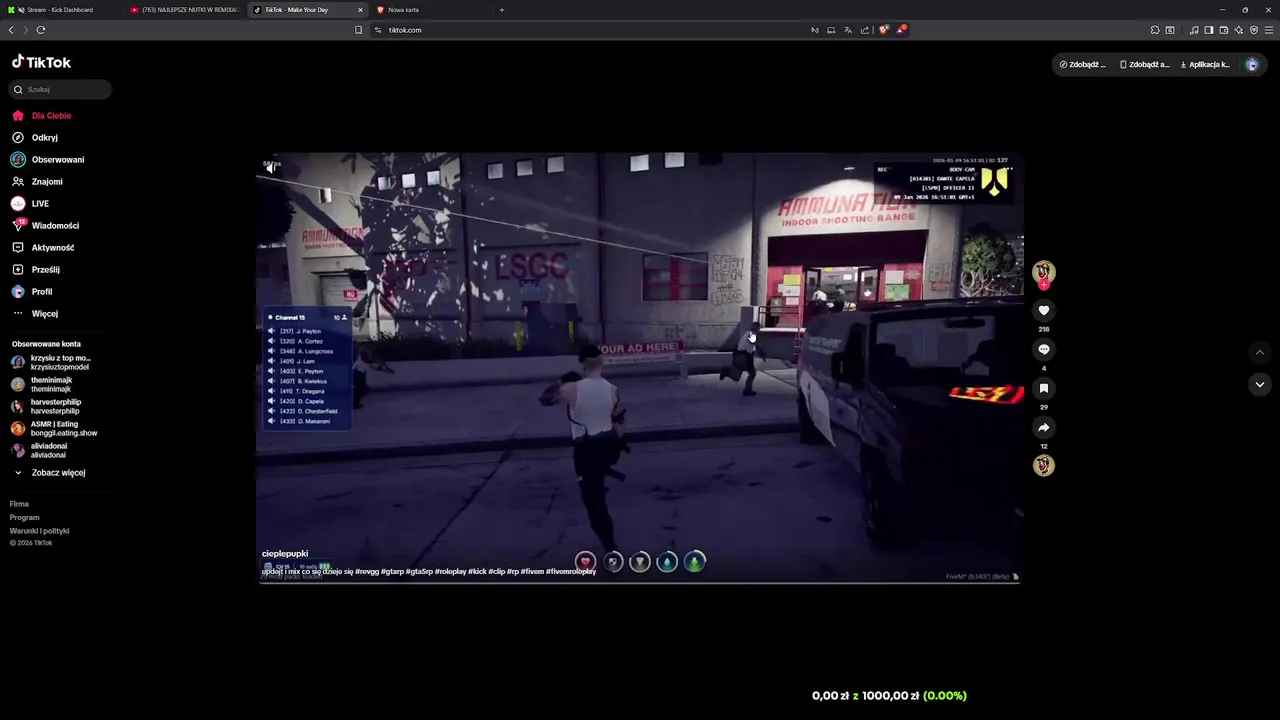Click video progress bar
1280x720 pixels.
640,582
